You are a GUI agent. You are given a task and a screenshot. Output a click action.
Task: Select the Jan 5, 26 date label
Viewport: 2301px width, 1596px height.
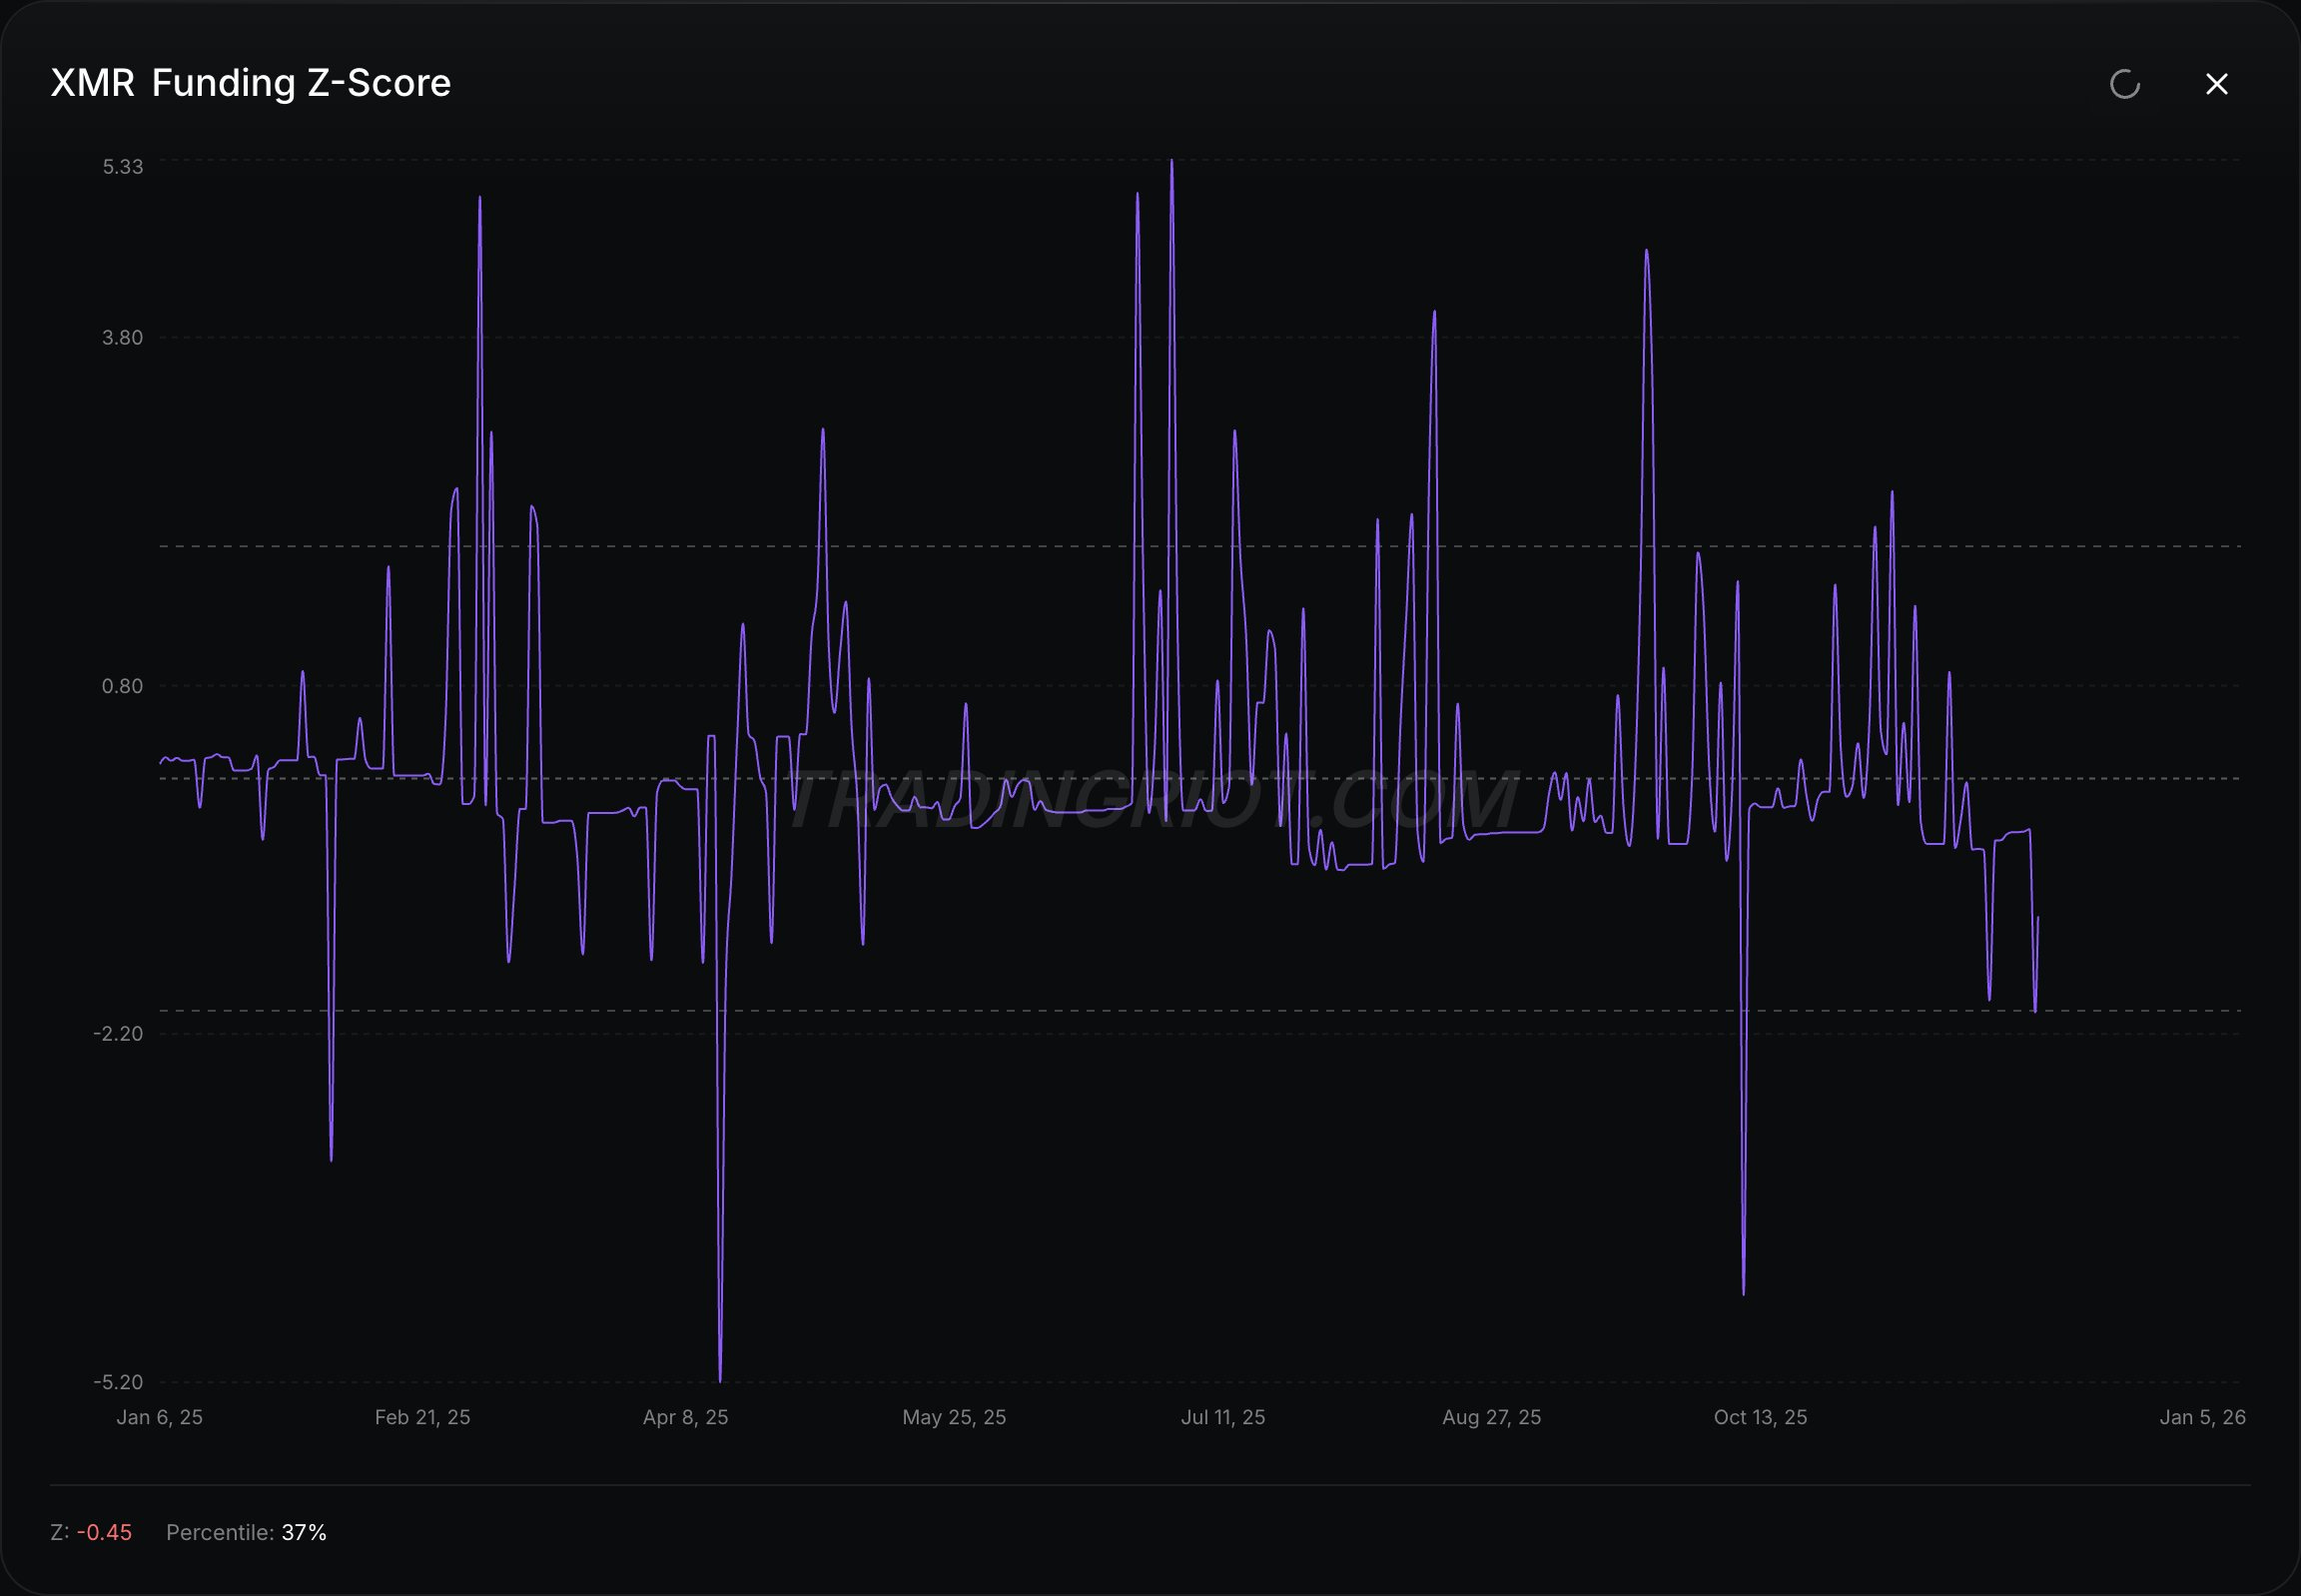tap(2202, 1417)
